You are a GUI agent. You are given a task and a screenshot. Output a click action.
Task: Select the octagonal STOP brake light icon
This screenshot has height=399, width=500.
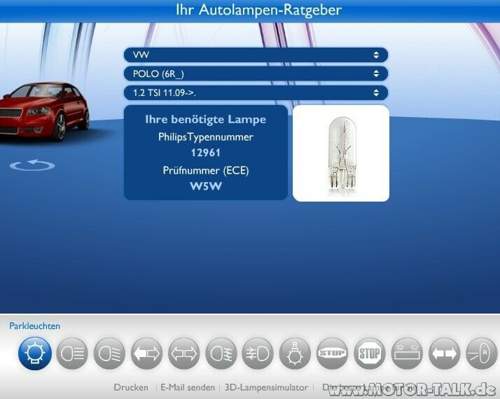pyautogui.click(x=369, y=353)
